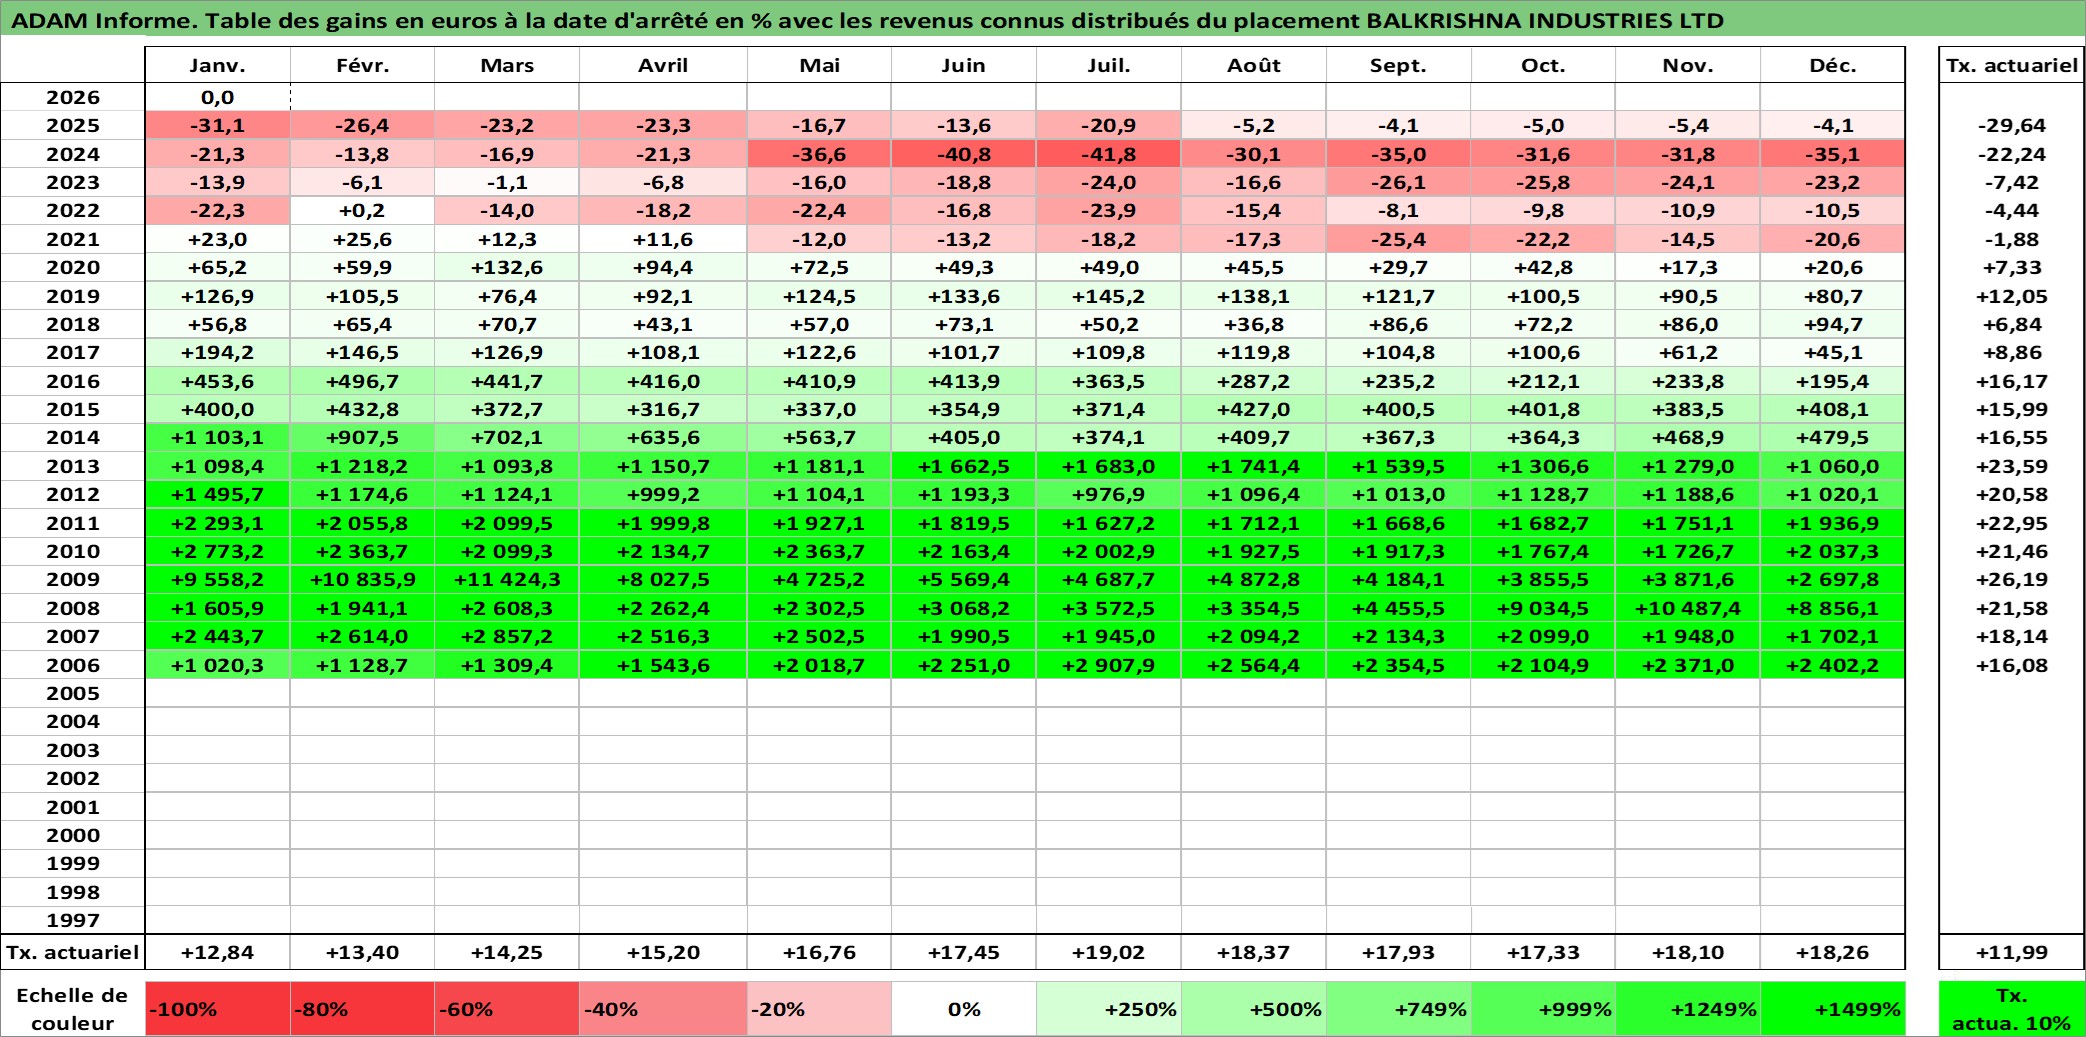Click the -29,64 actuarial rate for 2025
Viewport: 2086px width, 1037px height.
(2011, 125)
